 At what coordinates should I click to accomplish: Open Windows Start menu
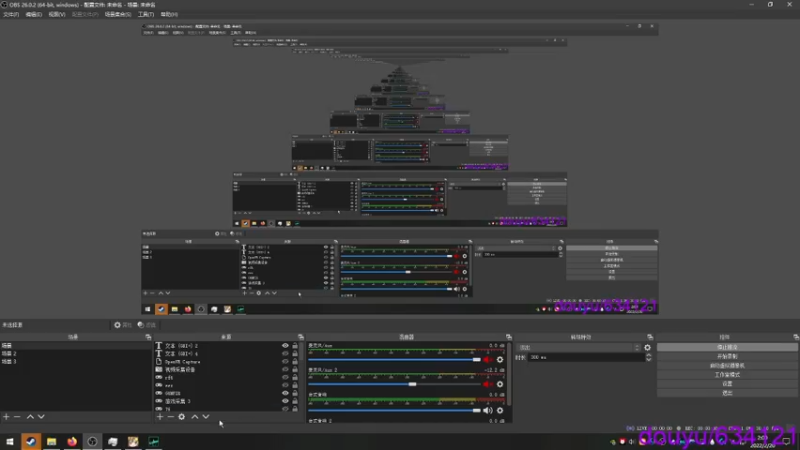tap(10, 441)
